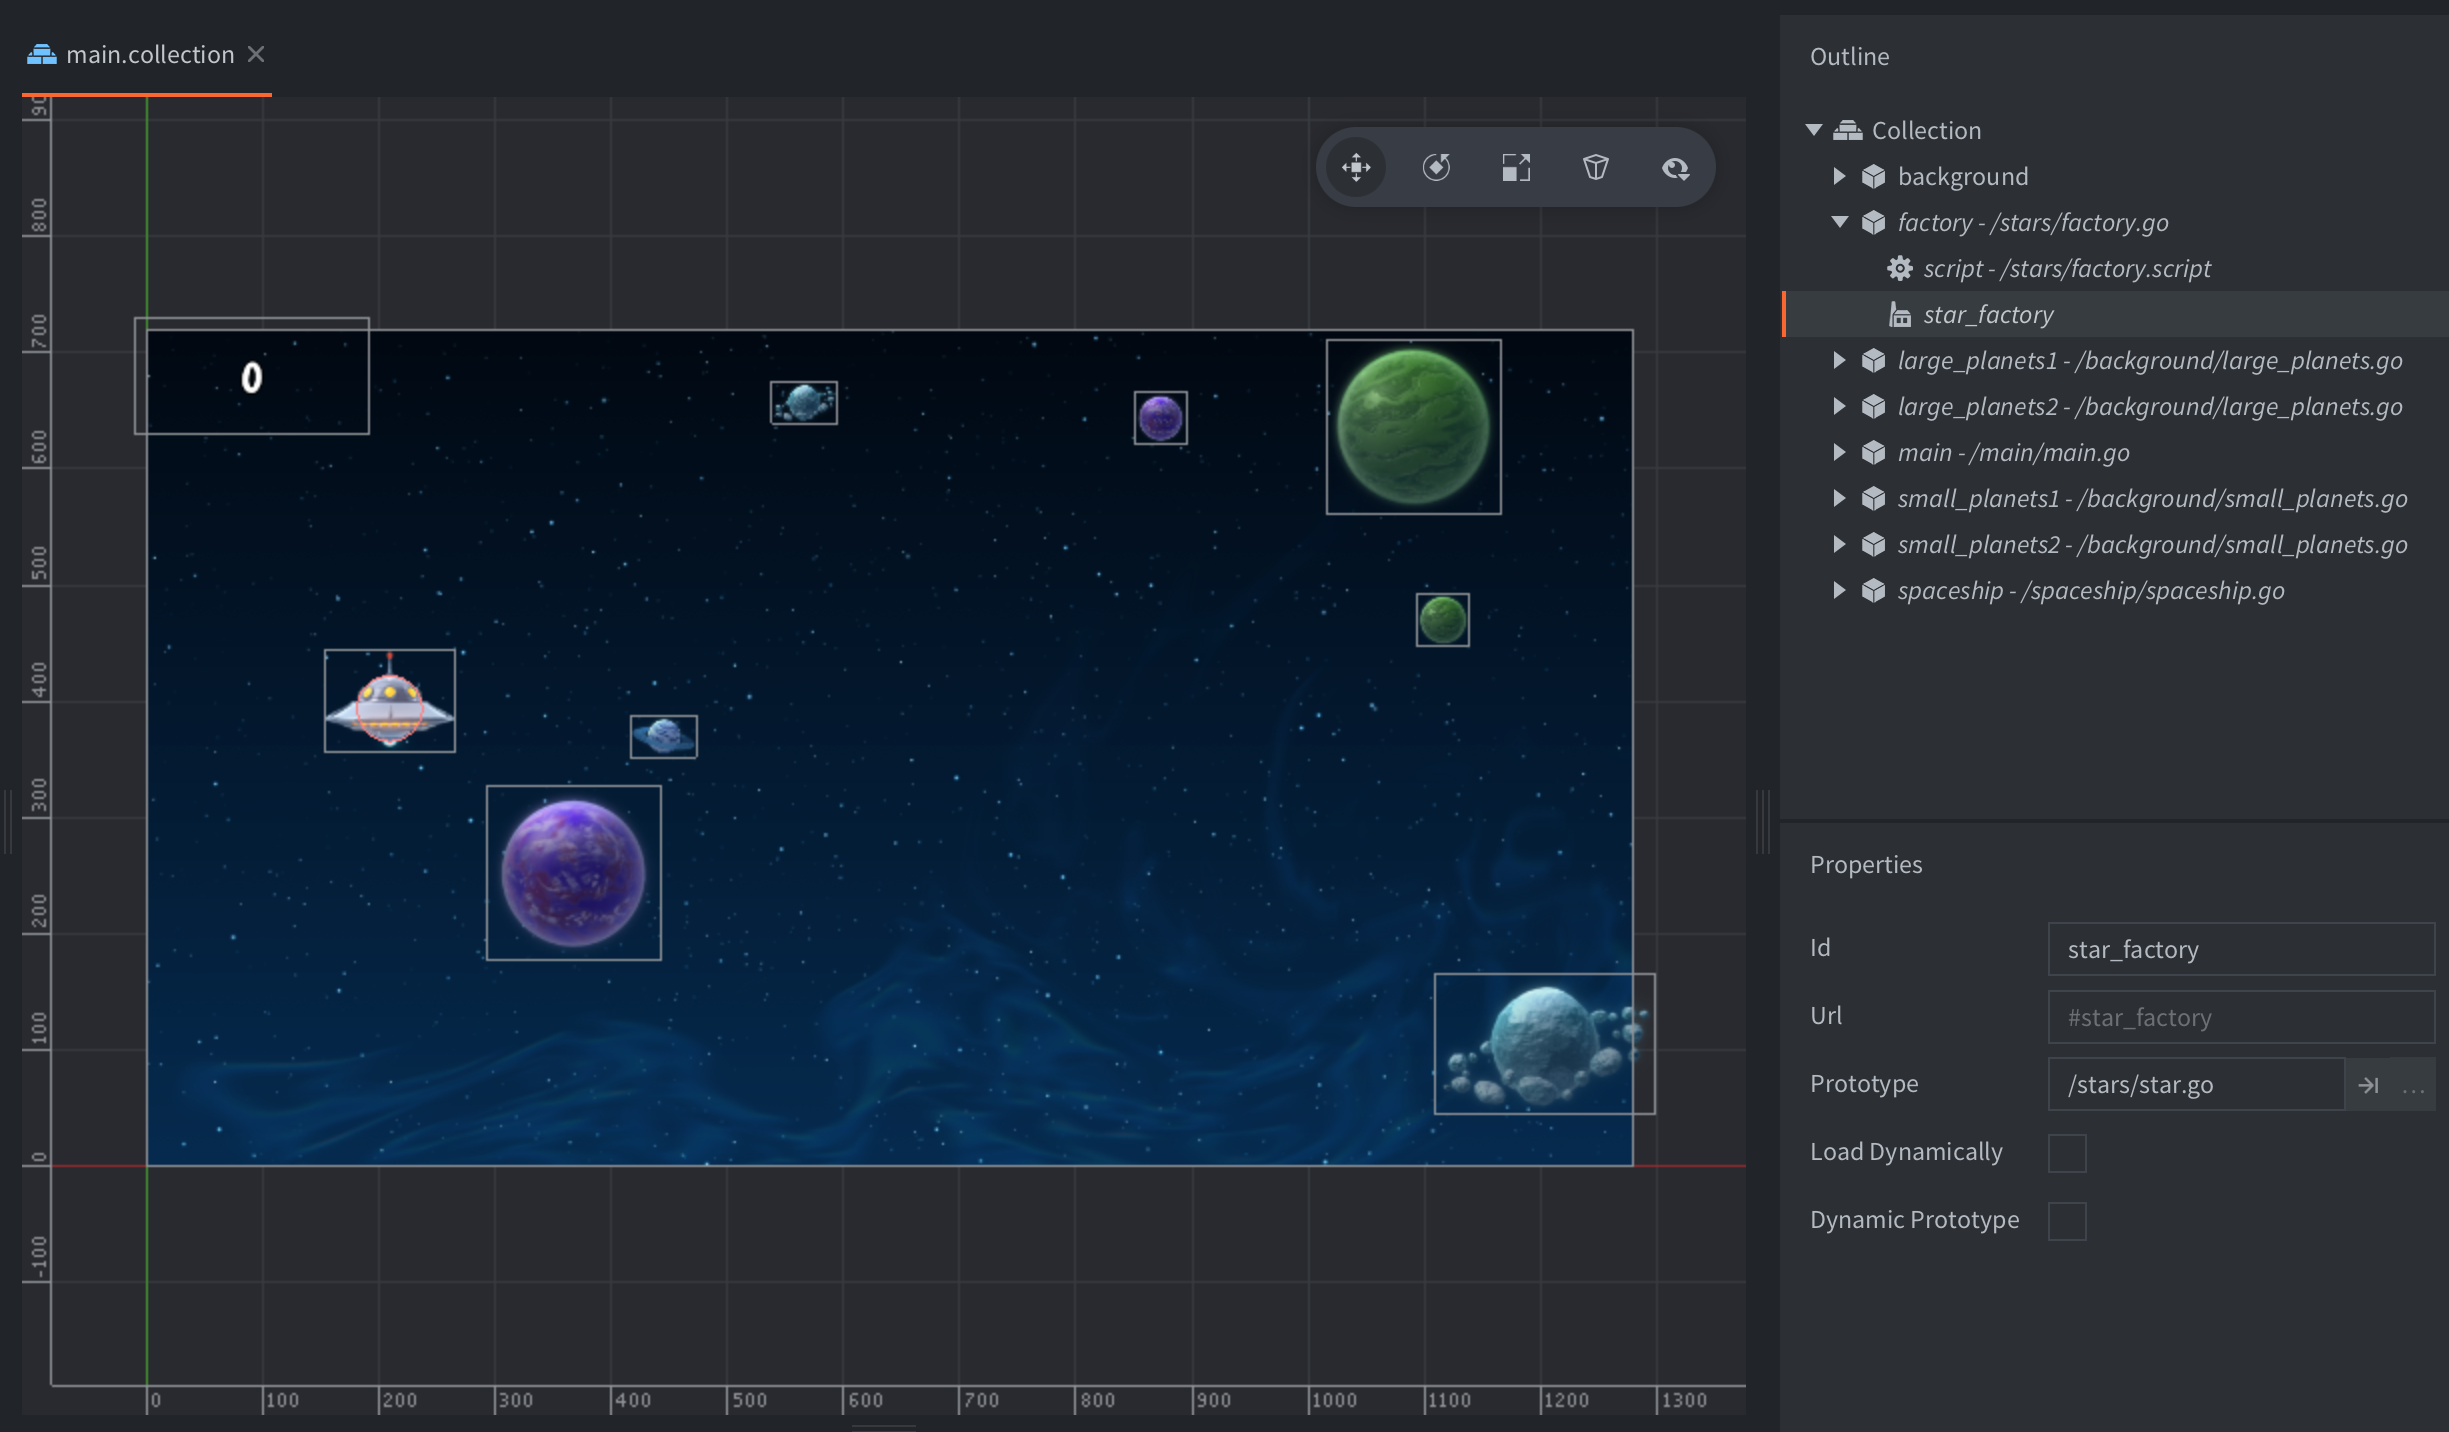
Task: Expand the spaceship - /spaceship/spaceship.go node
Action: pyautogui.click(x=1841, y=590)
